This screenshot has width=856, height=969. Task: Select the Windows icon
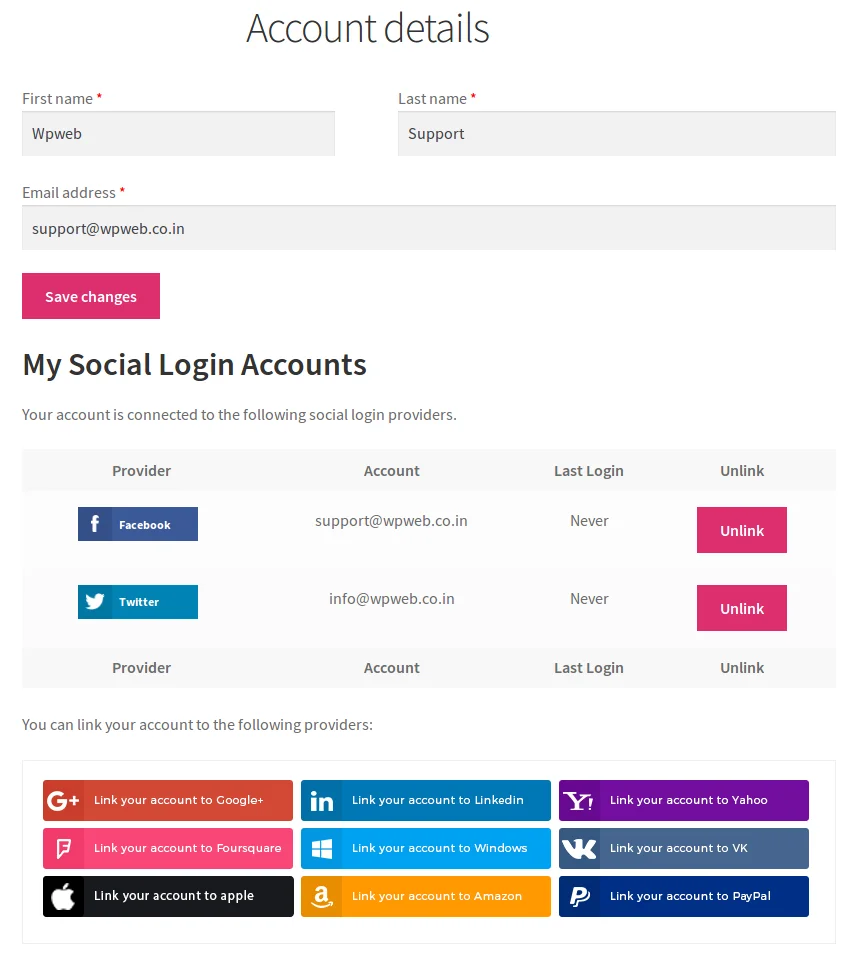[x=321, y=848]
